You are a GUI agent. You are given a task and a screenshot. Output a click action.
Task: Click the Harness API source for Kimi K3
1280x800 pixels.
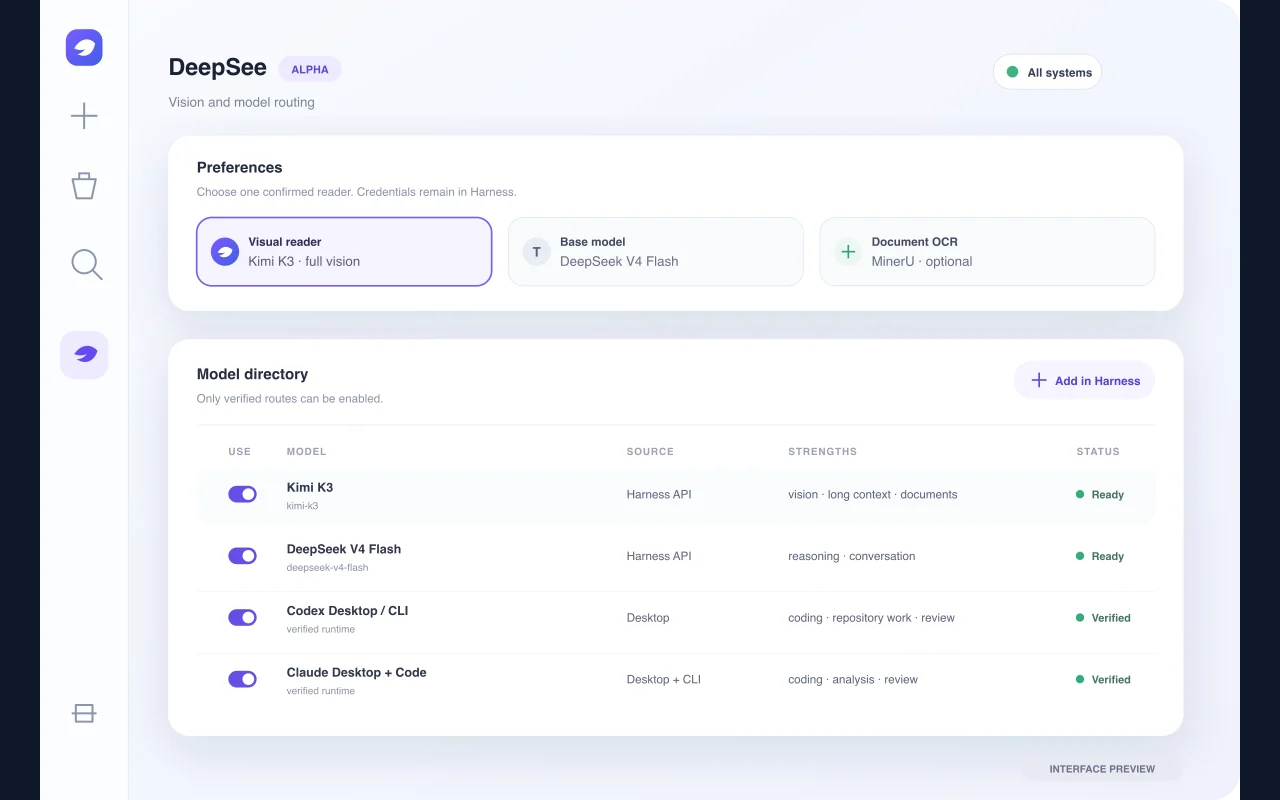659,494
